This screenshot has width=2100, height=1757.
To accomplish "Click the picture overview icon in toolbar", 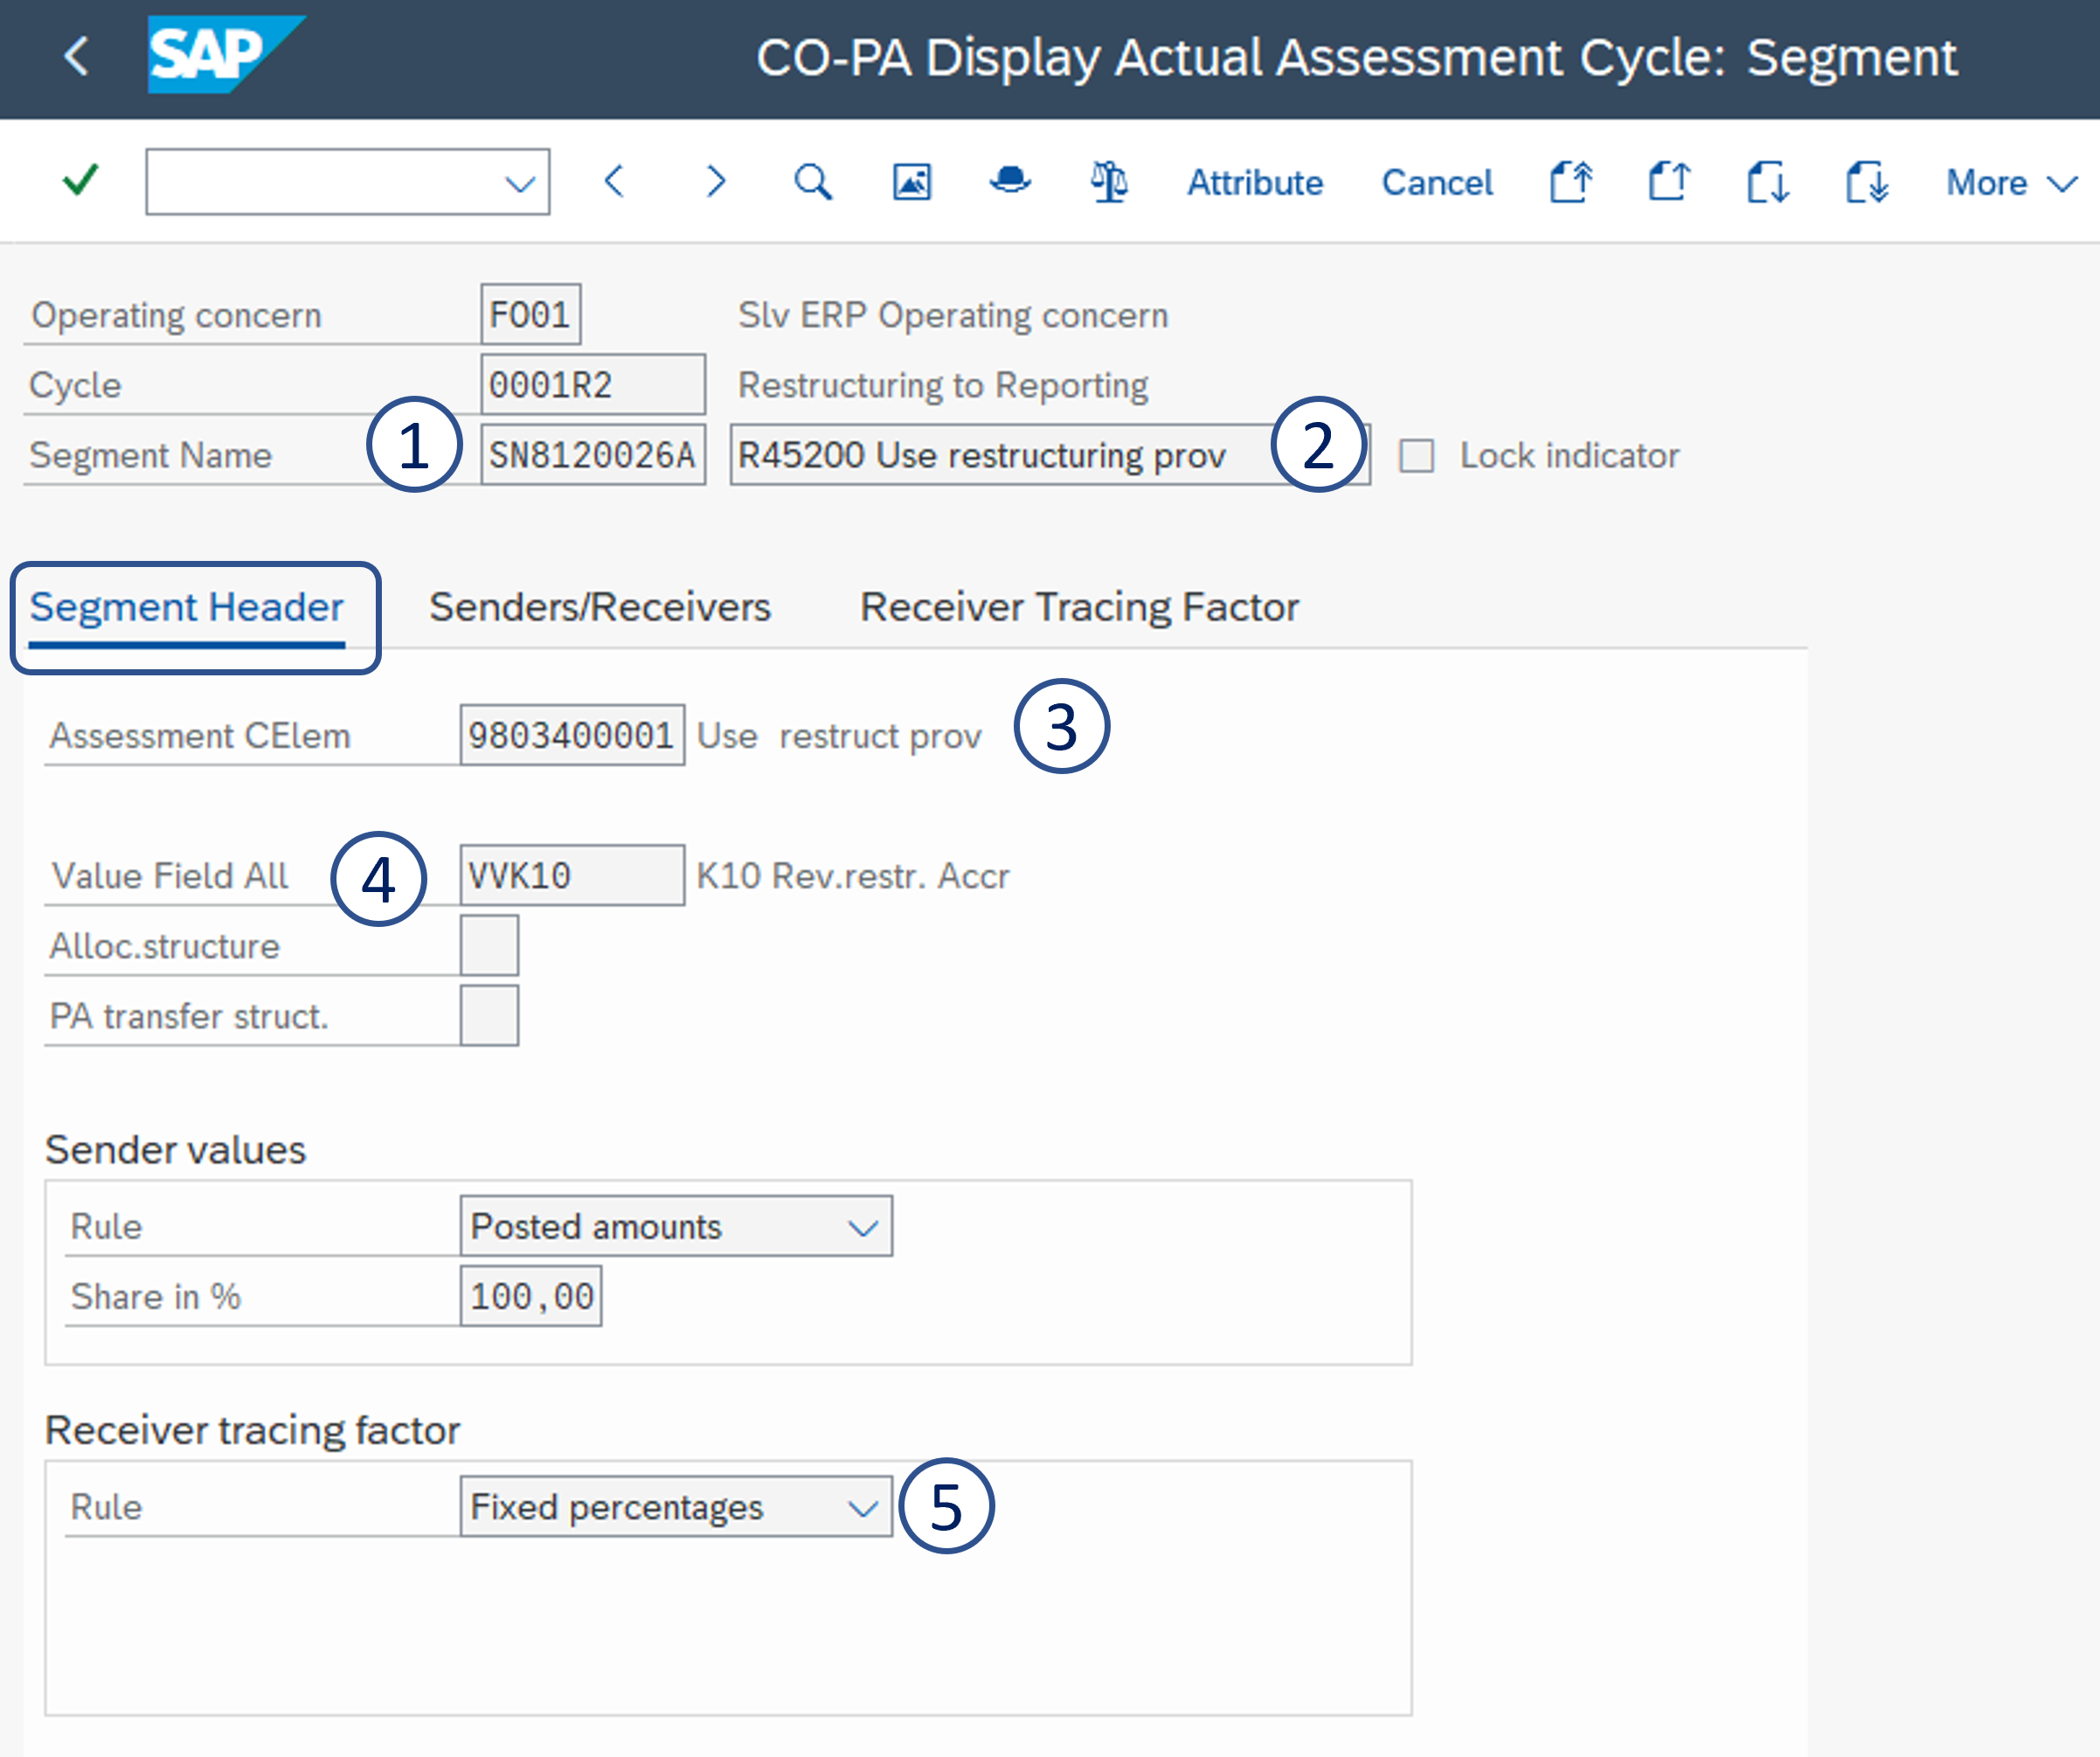I will (x=911, y=182).
